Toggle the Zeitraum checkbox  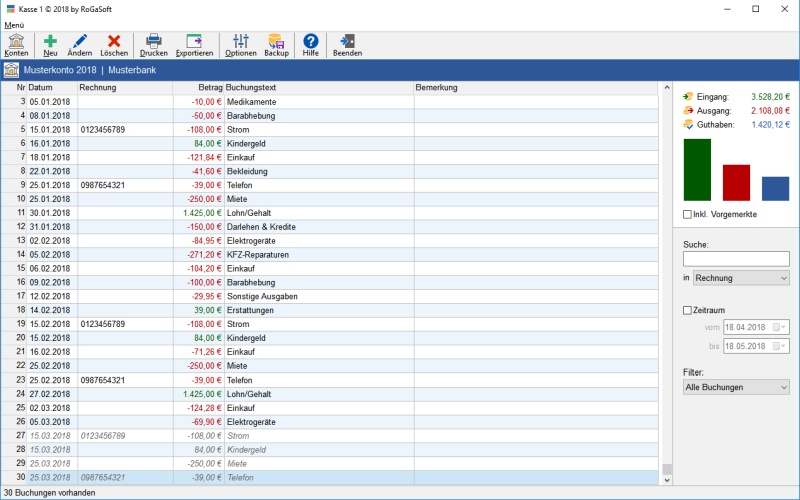(x=687, y=310)
